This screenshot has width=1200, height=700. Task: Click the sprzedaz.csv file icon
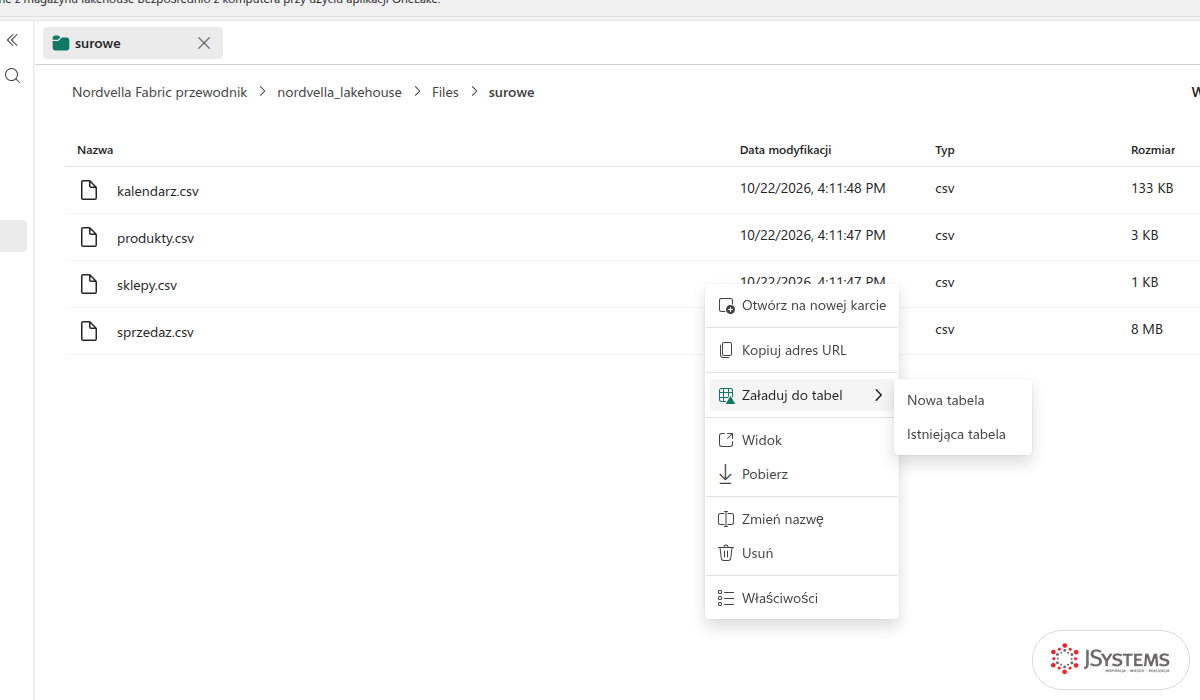click(89, 331)
